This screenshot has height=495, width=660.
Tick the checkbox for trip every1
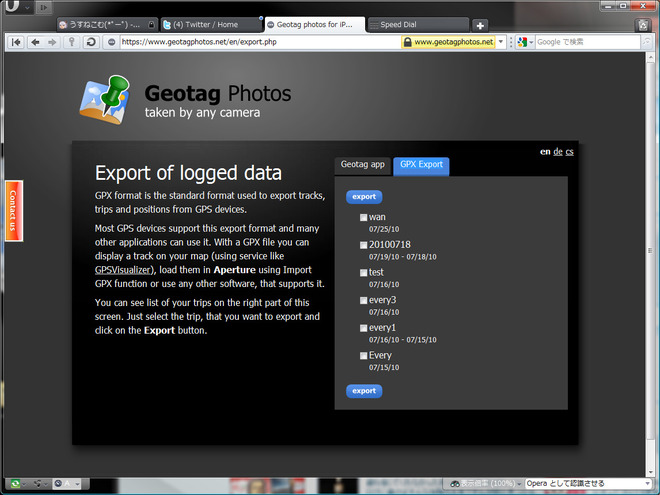click(x=363, y=328)
